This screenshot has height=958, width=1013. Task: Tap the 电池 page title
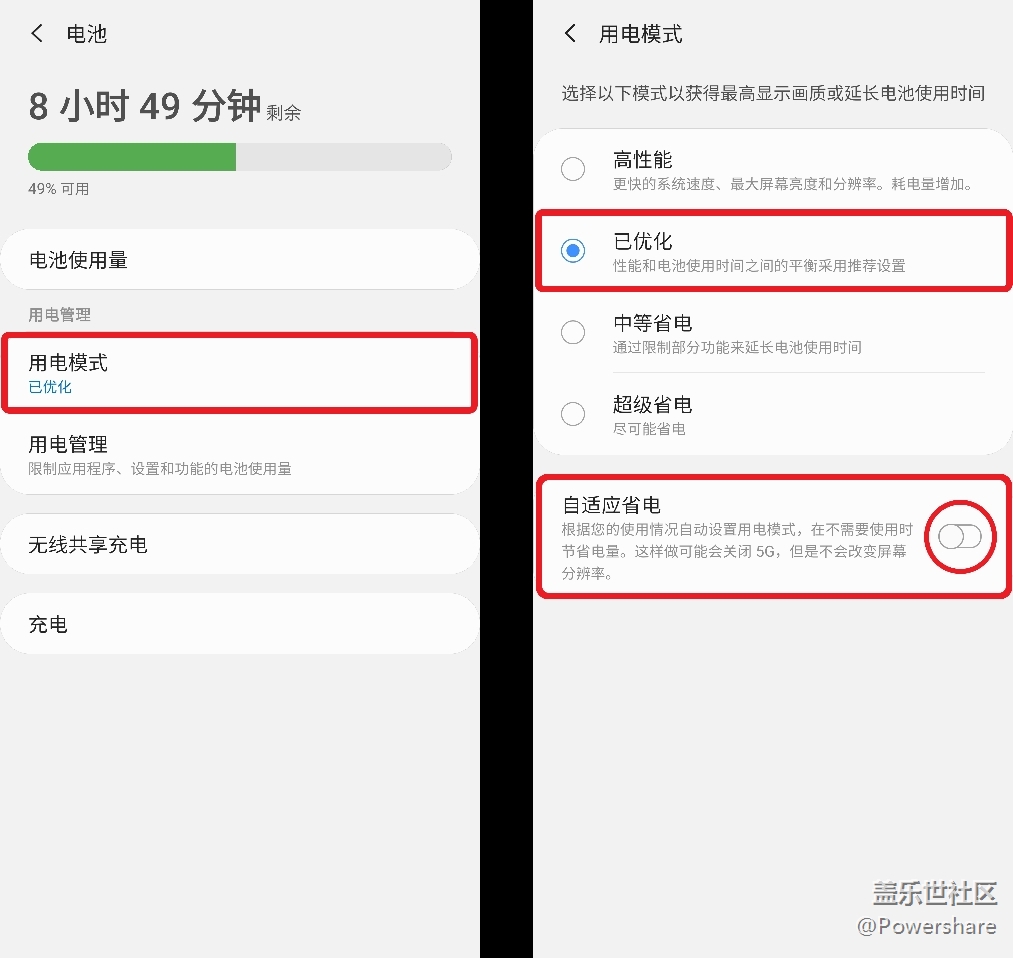point(86,34)
